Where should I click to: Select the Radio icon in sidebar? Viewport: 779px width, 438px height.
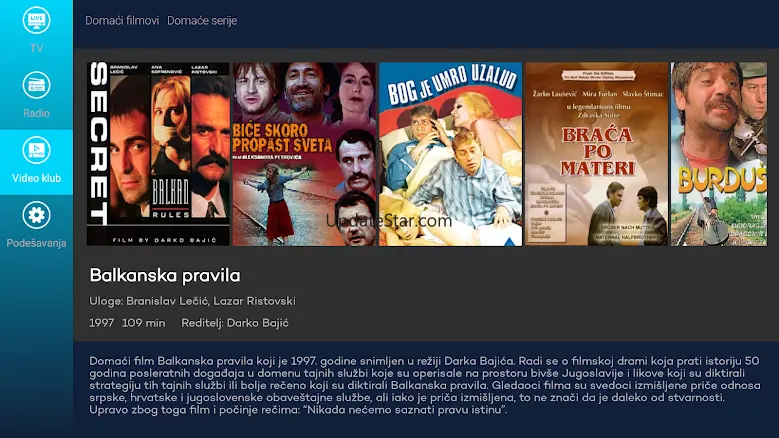[36, 85]
